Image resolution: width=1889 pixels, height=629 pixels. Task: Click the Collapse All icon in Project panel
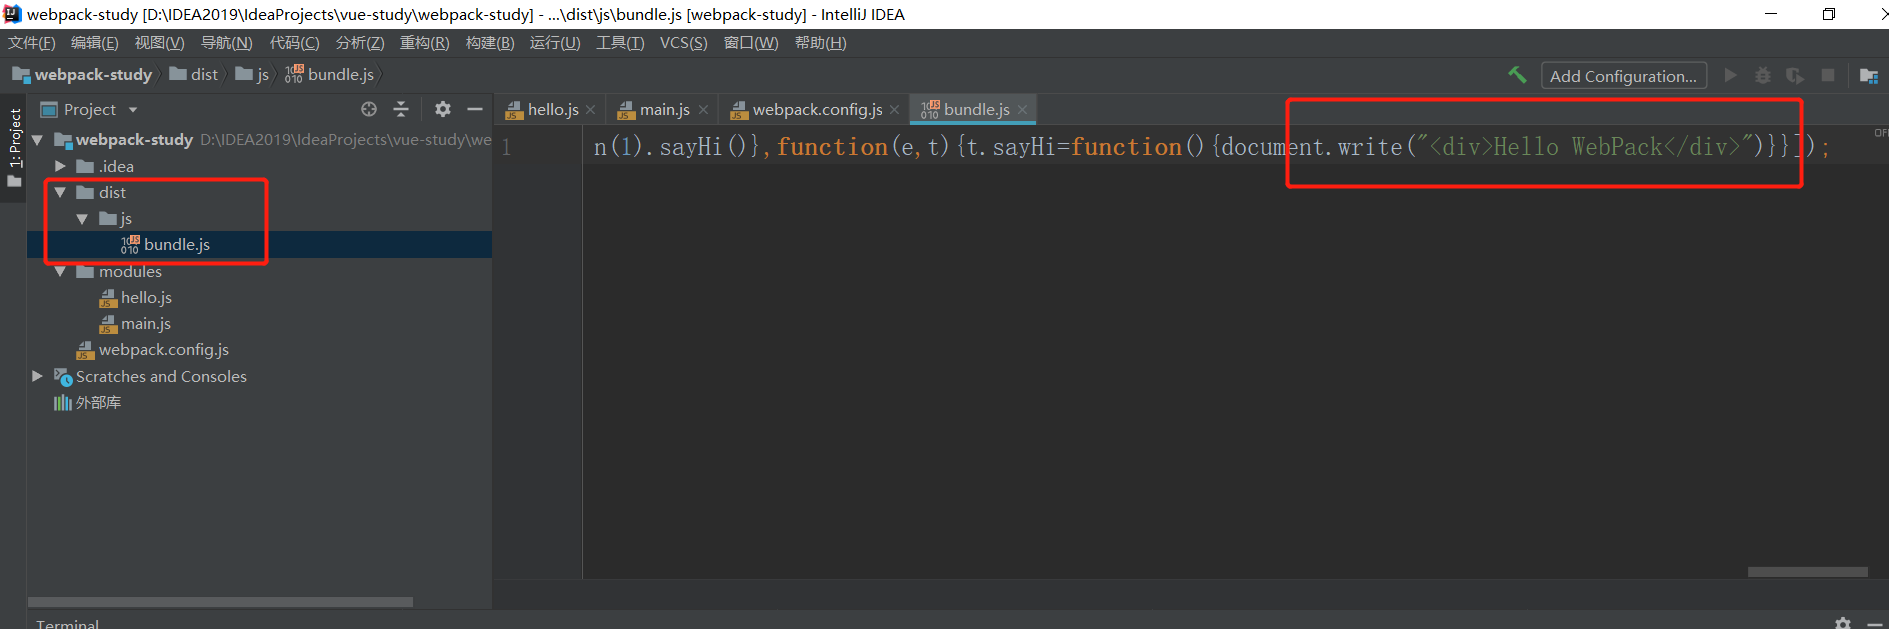(x=401, y=109)
